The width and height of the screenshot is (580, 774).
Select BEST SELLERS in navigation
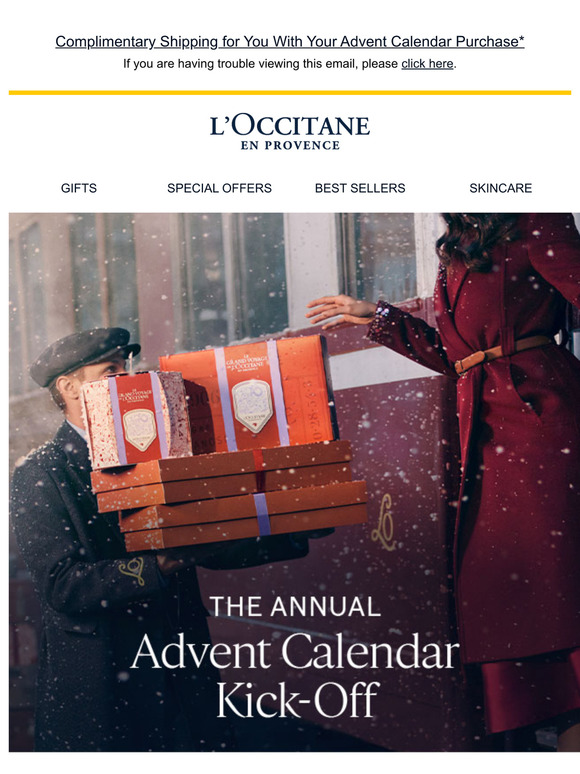tap(360, 188)
